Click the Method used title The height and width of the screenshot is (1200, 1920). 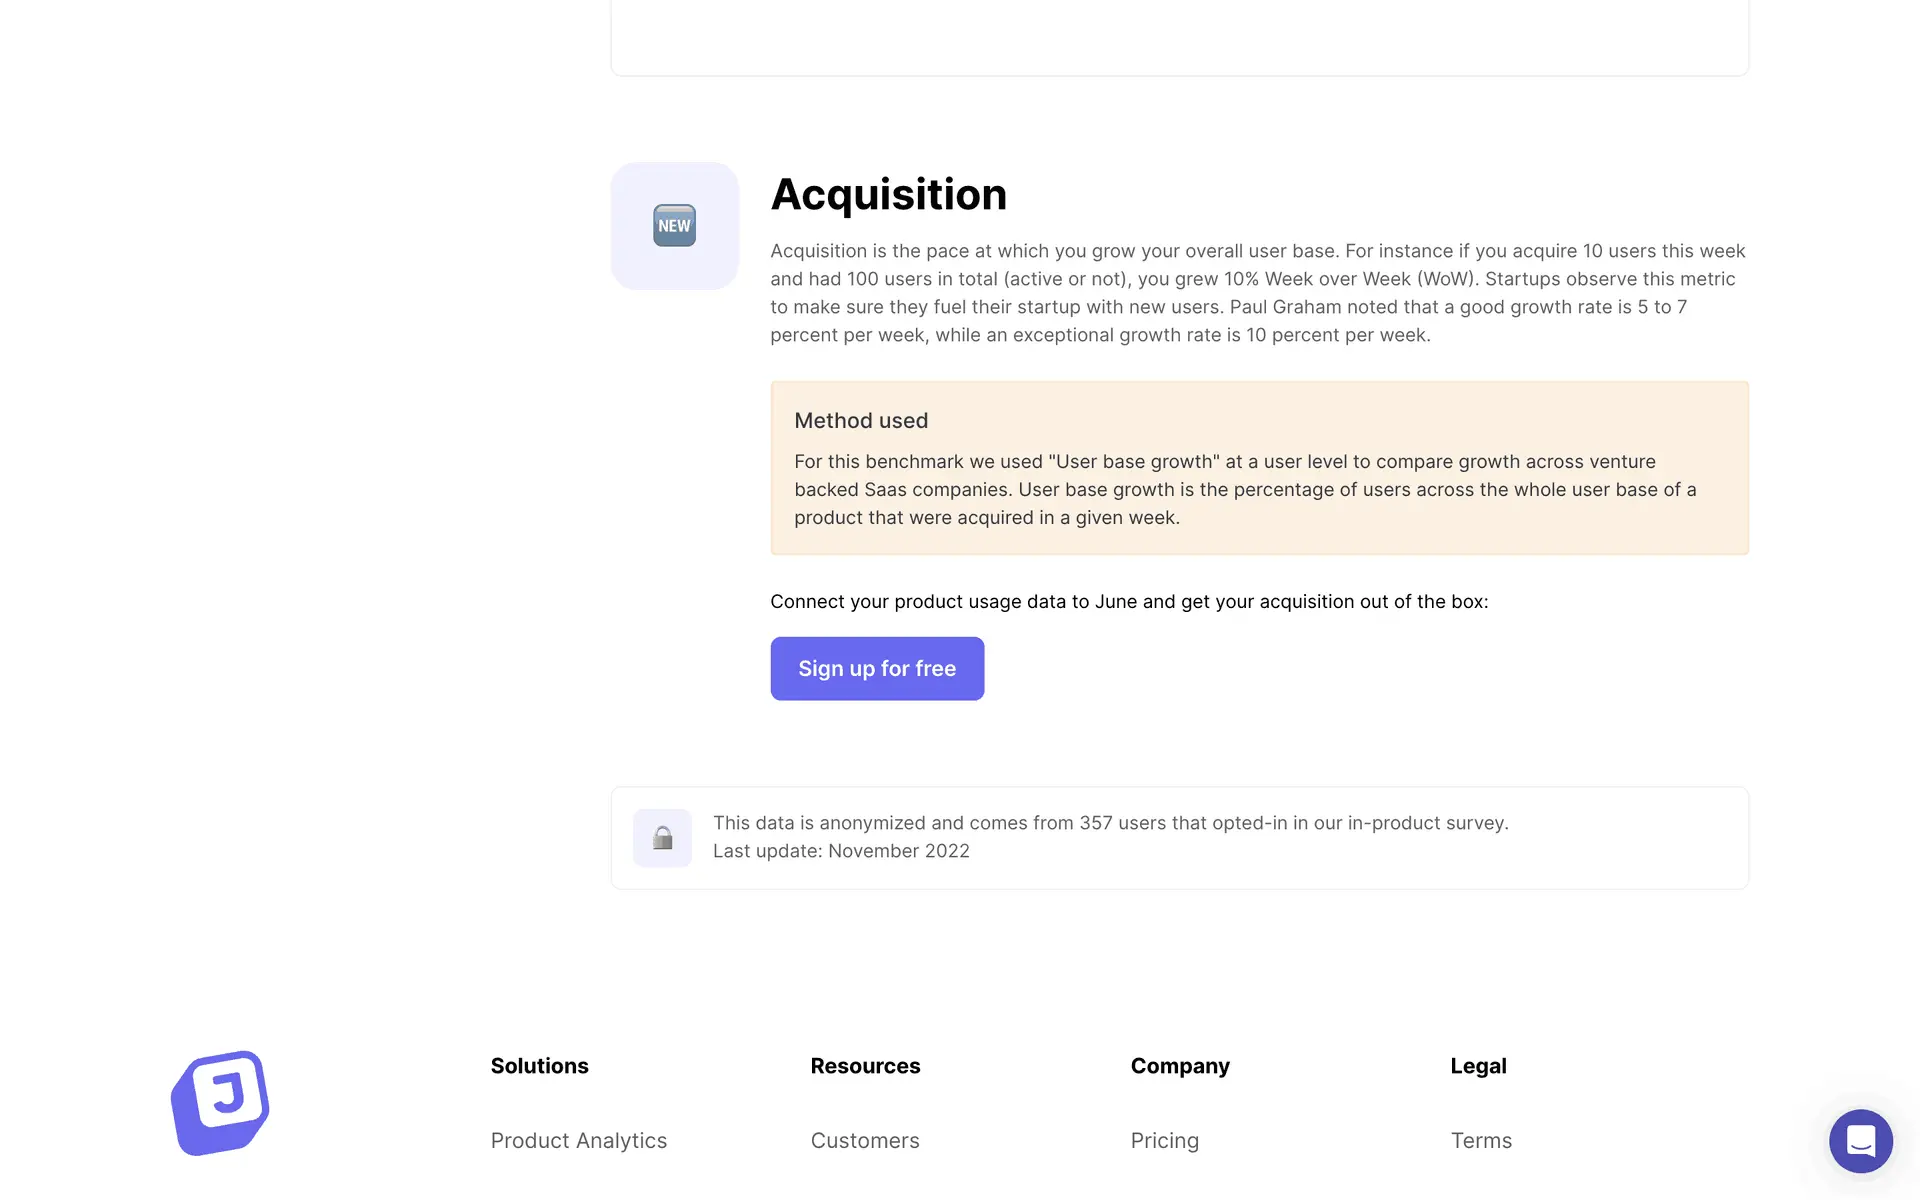coord(860,421)
